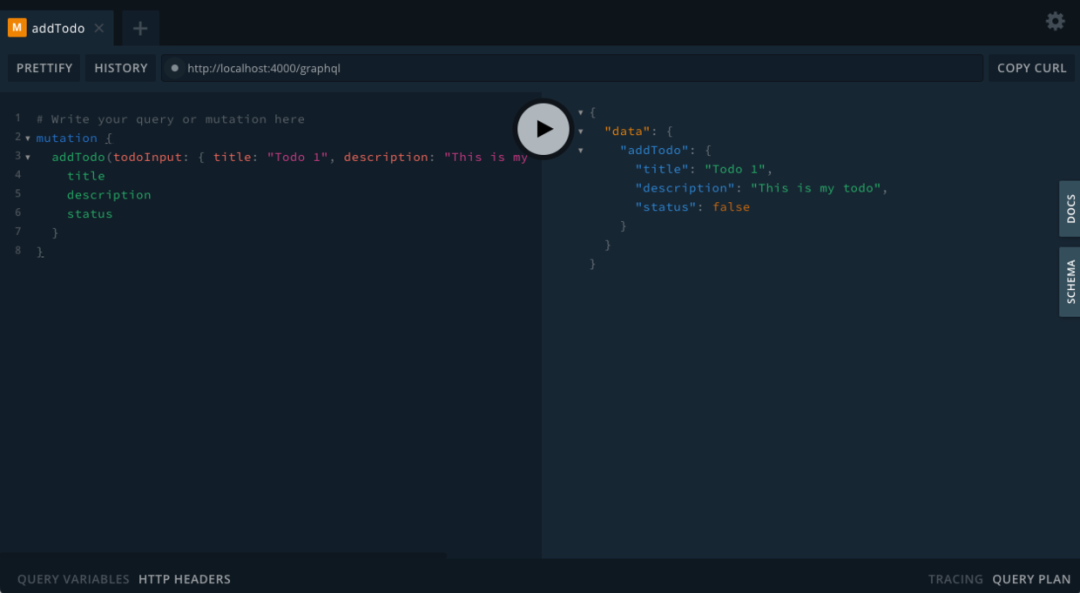Click "addTodo" key in the response
1080x593 pixels.
coord(654,150)
